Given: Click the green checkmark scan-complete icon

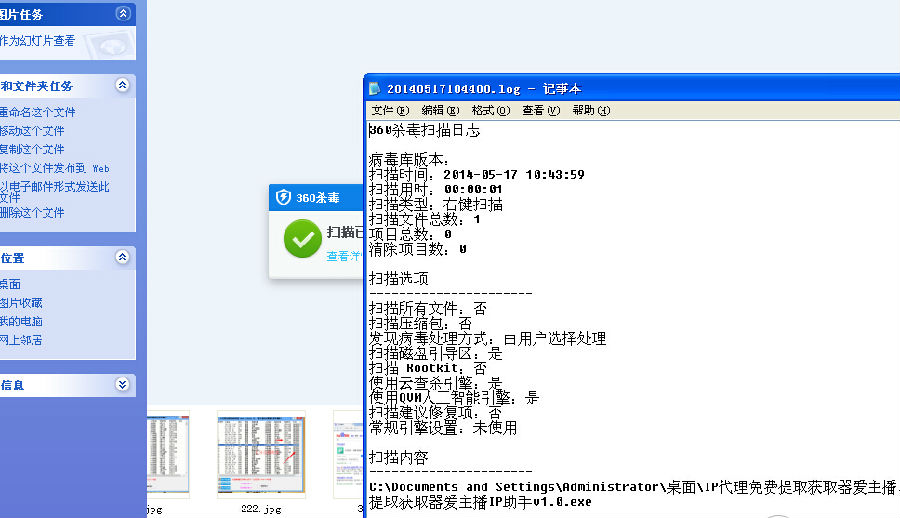Looking at the screenshot, I should click(x=302, y=239).
